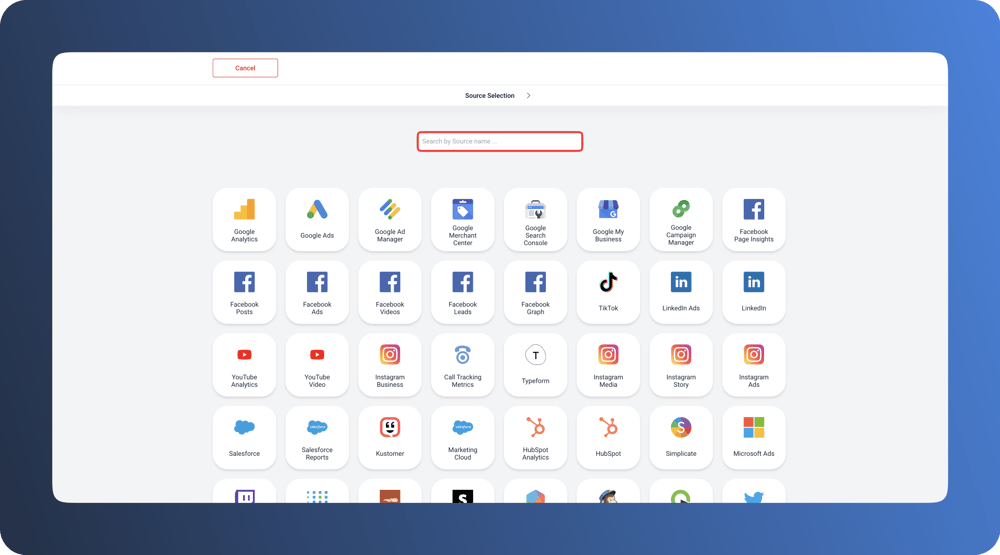Image resolution: width=1000 pixels, height=555 pixels.
Task: Choose the Facebook Leads source
Action: click(462, 292)
